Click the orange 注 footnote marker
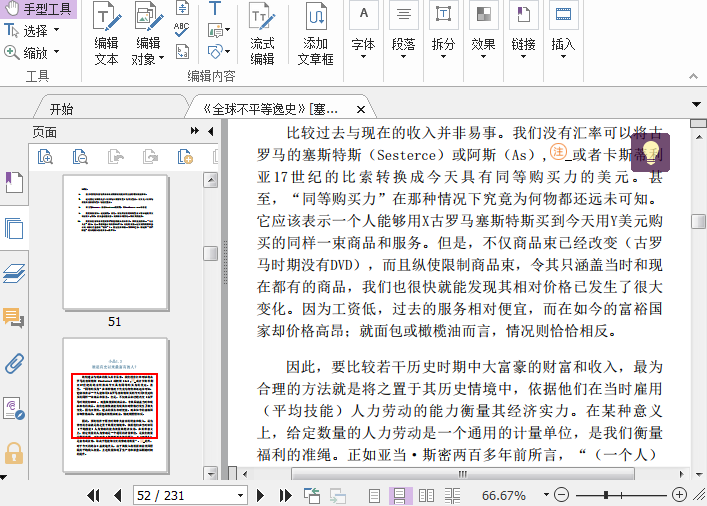 pos(558,152)
